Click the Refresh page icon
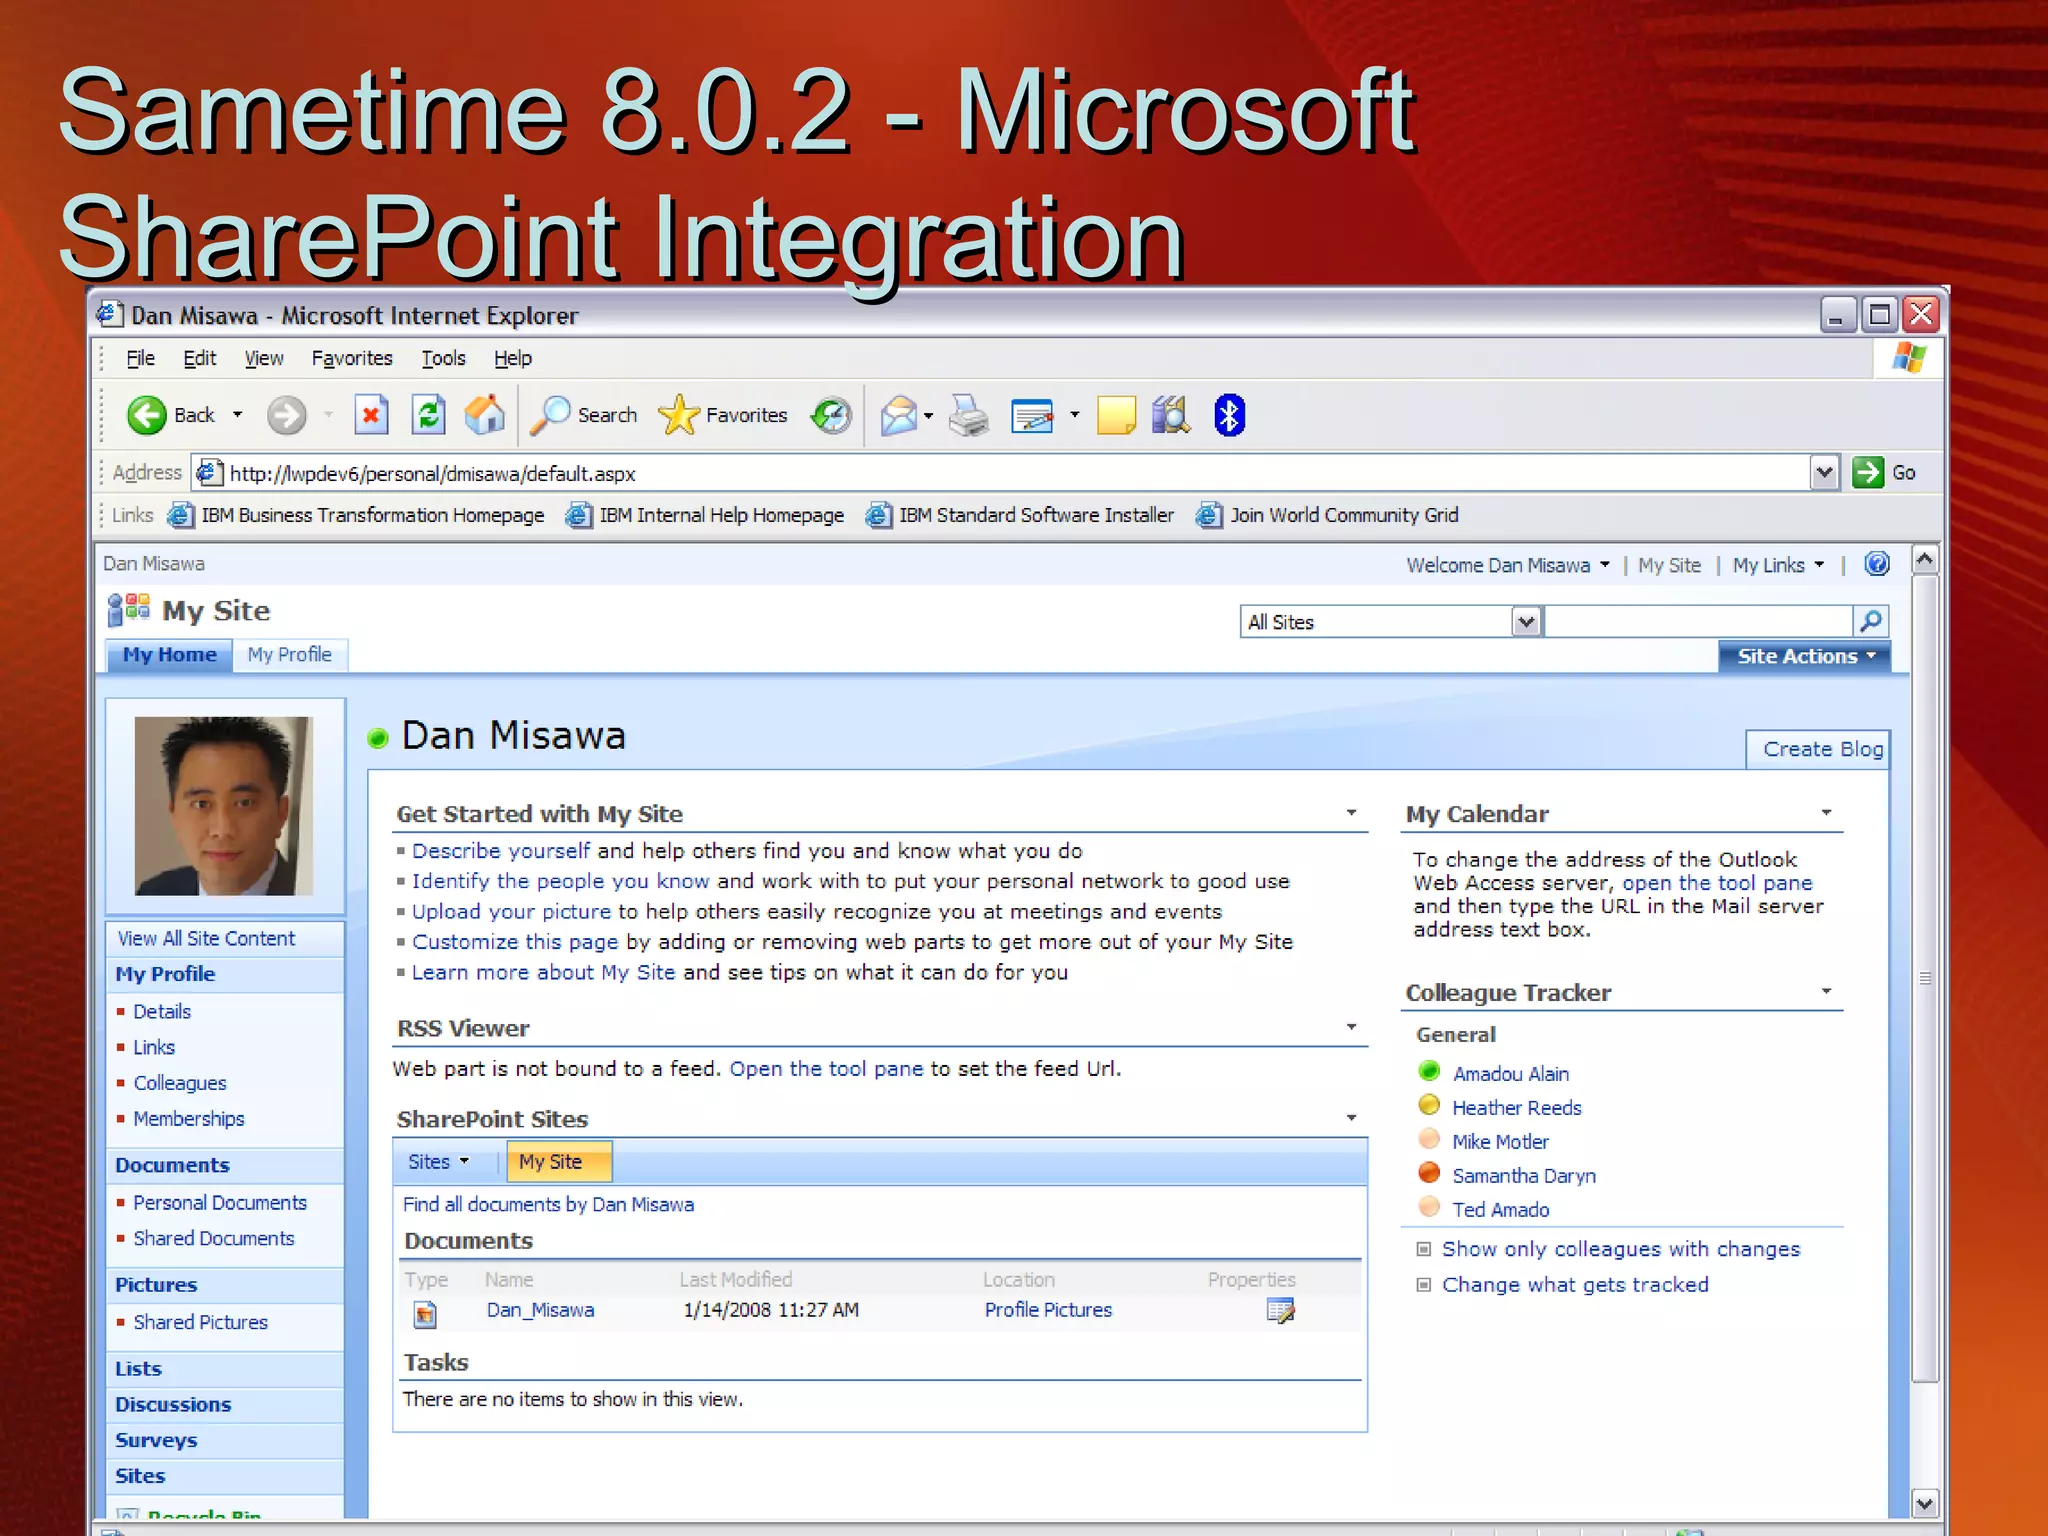The width and height of the screenshot is (2048, 1536). [x=428, y=415]
